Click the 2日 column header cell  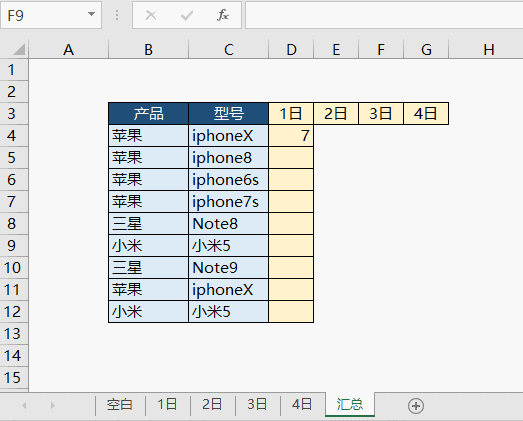click(x=336, y=114)
